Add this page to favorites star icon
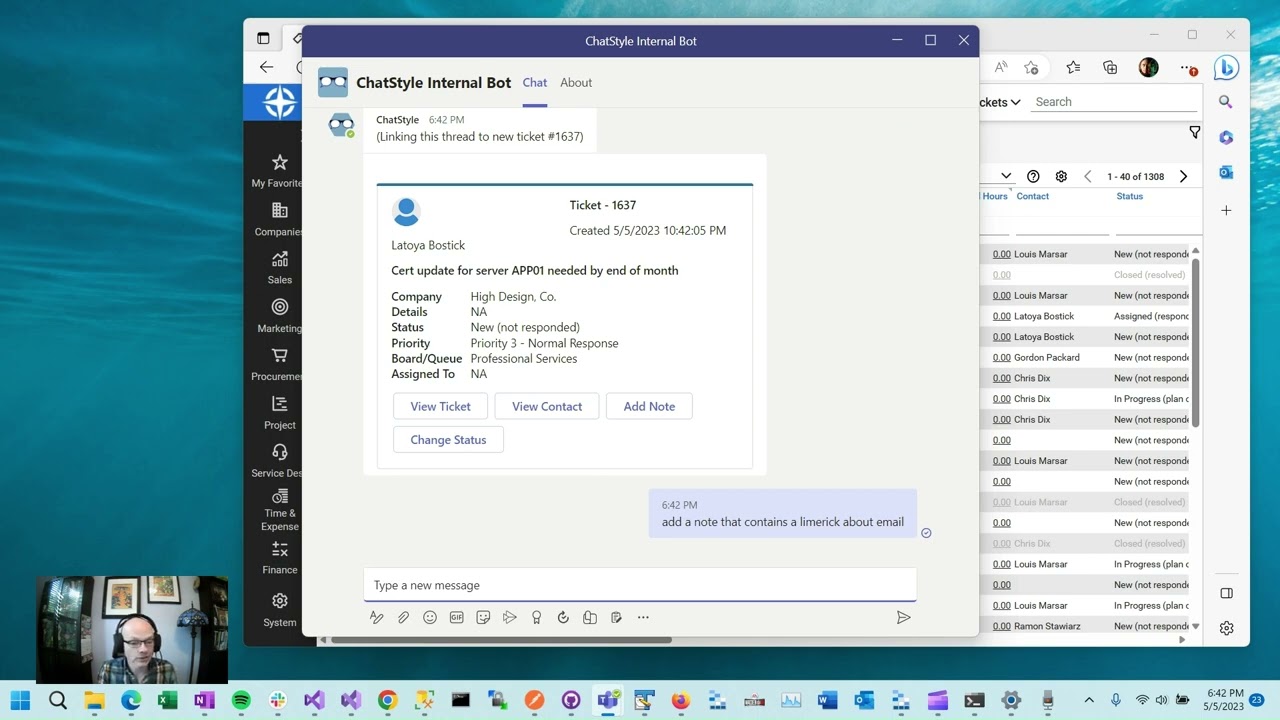This screenshot has height=720, width=1280. [x=1031, y=67]
